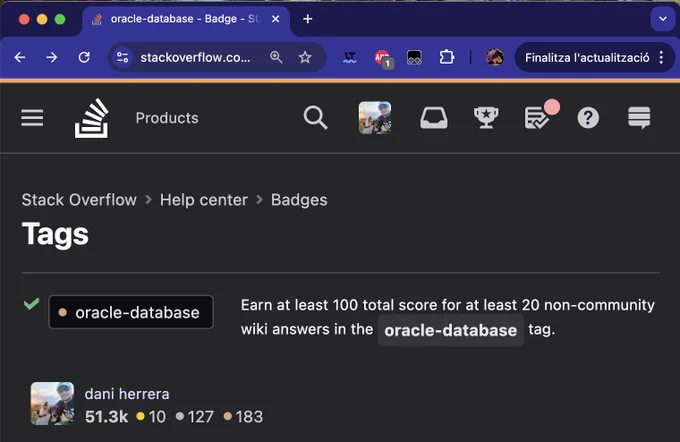The height and width of the screenshot is (442, 680).
Task: Click dani herrera's avatar thumbnail
Action: point(52,403)
